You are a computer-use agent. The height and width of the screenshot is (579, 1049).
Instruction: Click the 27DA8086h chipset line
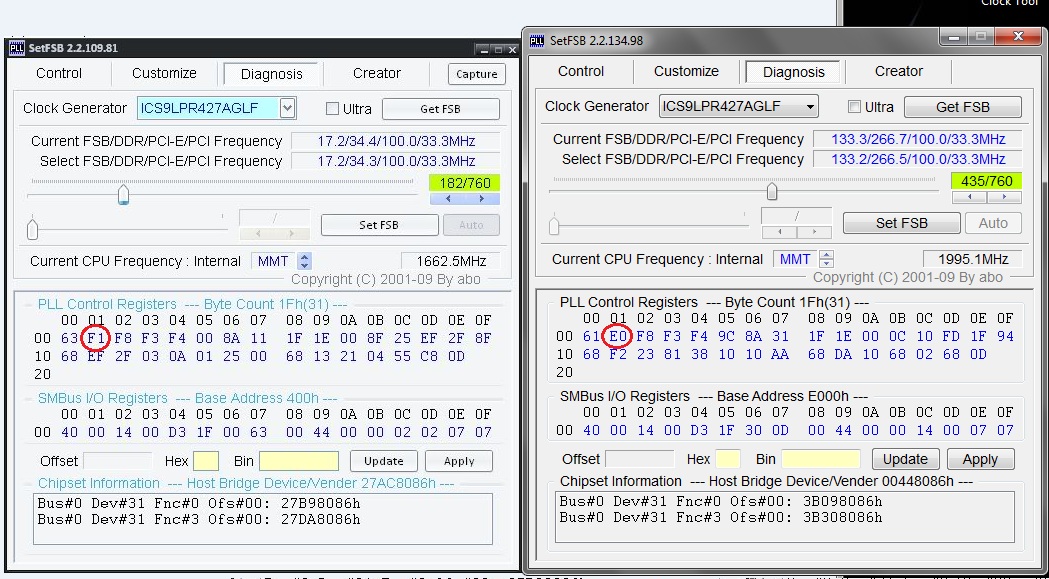(199, 519)
